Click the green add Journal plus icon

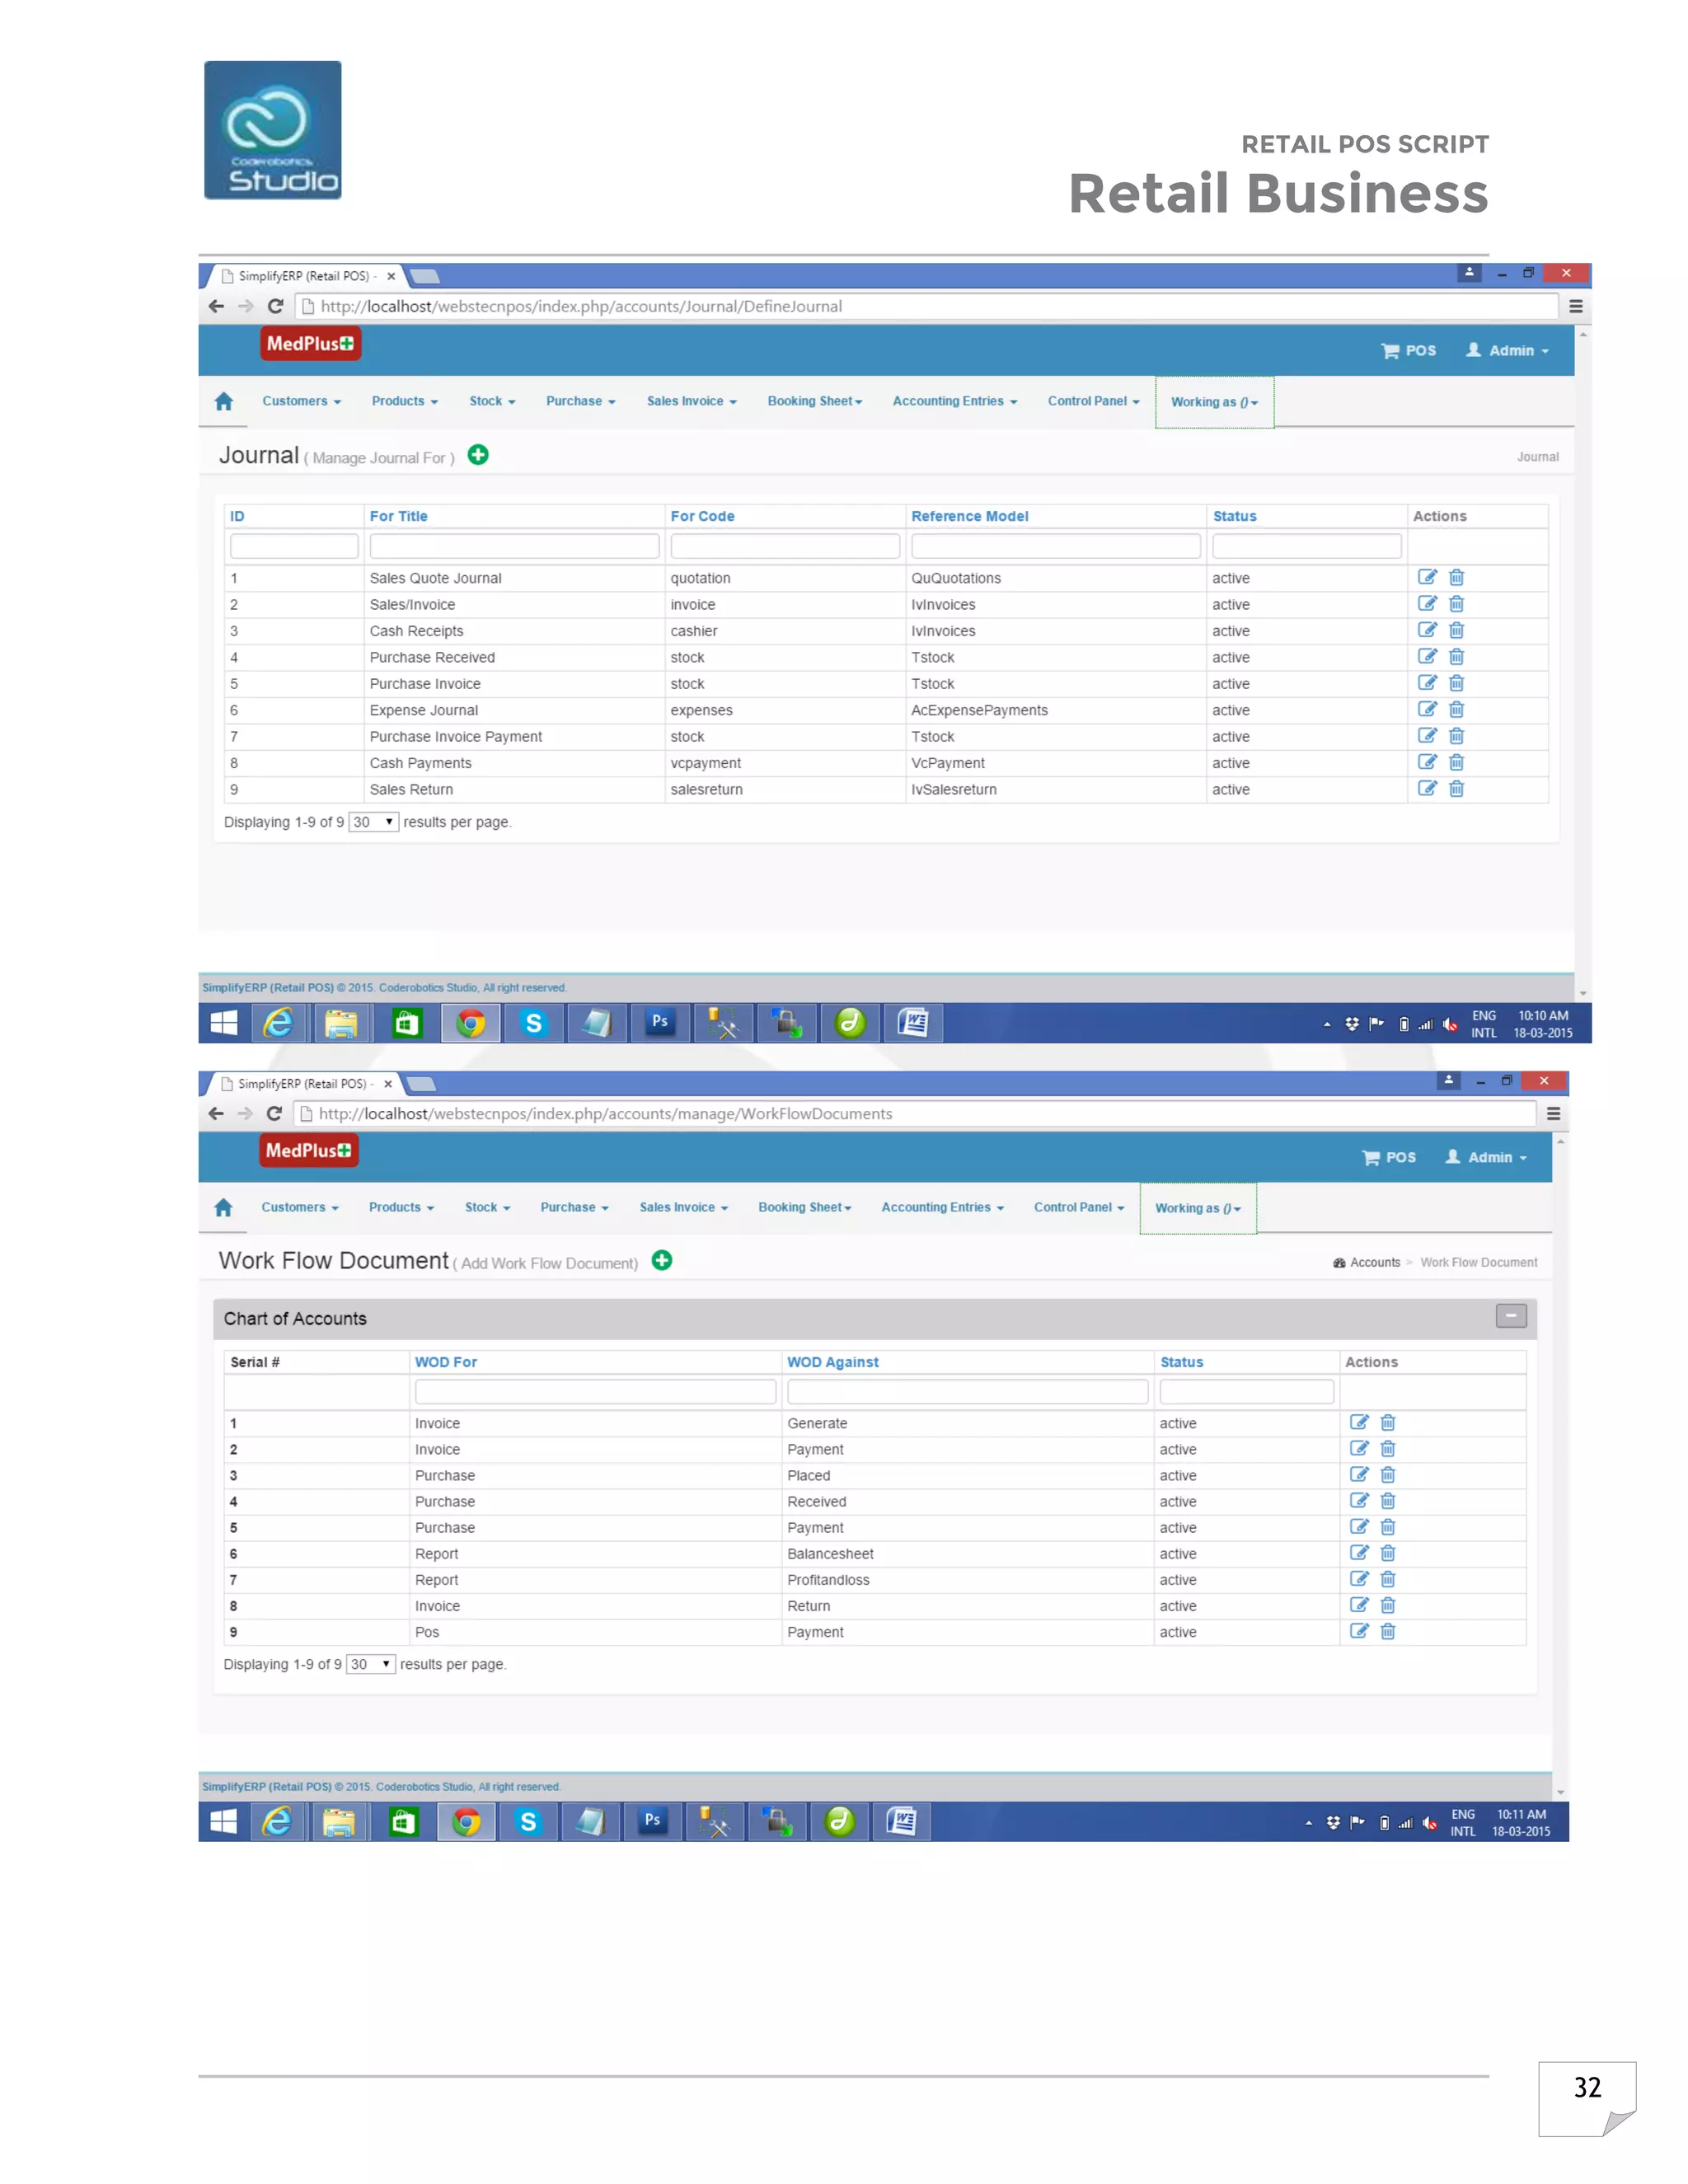[x=478, y=455]
